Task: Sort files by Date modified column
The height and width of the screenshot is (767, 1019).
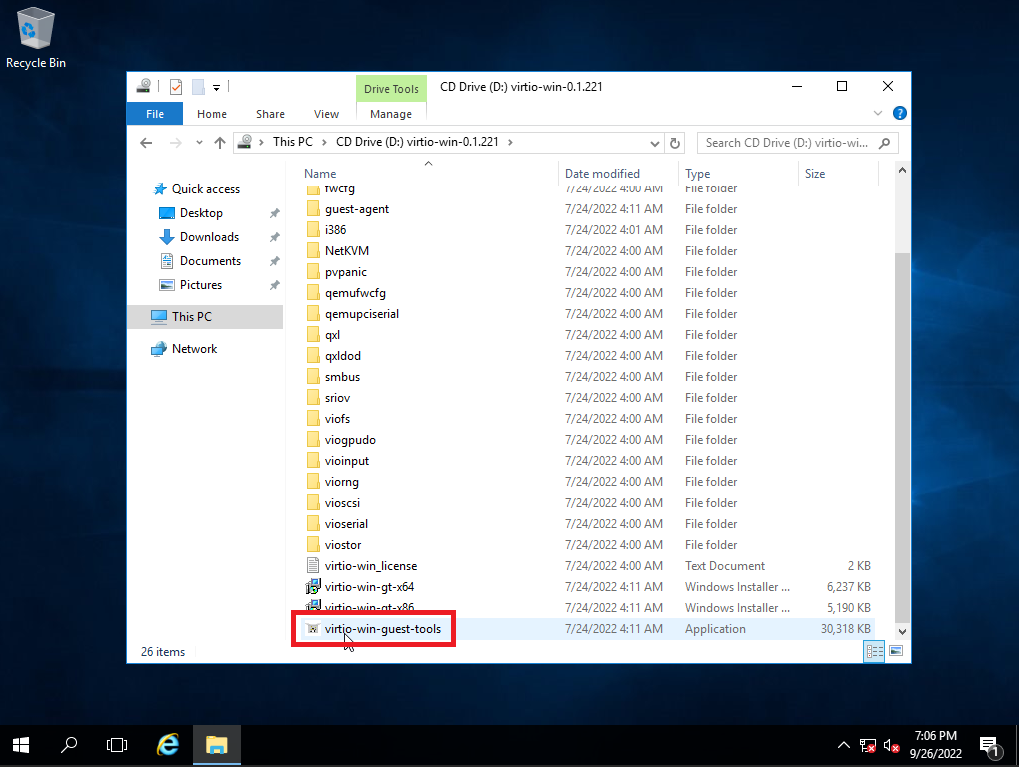Action: click(602, 174)
